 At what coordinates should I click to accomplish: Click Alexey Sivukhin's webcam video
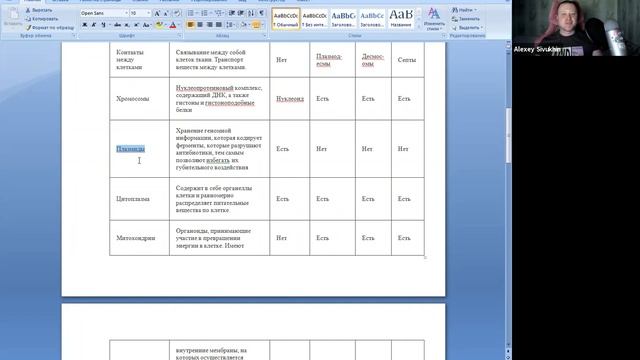click(x=576, y=28)
